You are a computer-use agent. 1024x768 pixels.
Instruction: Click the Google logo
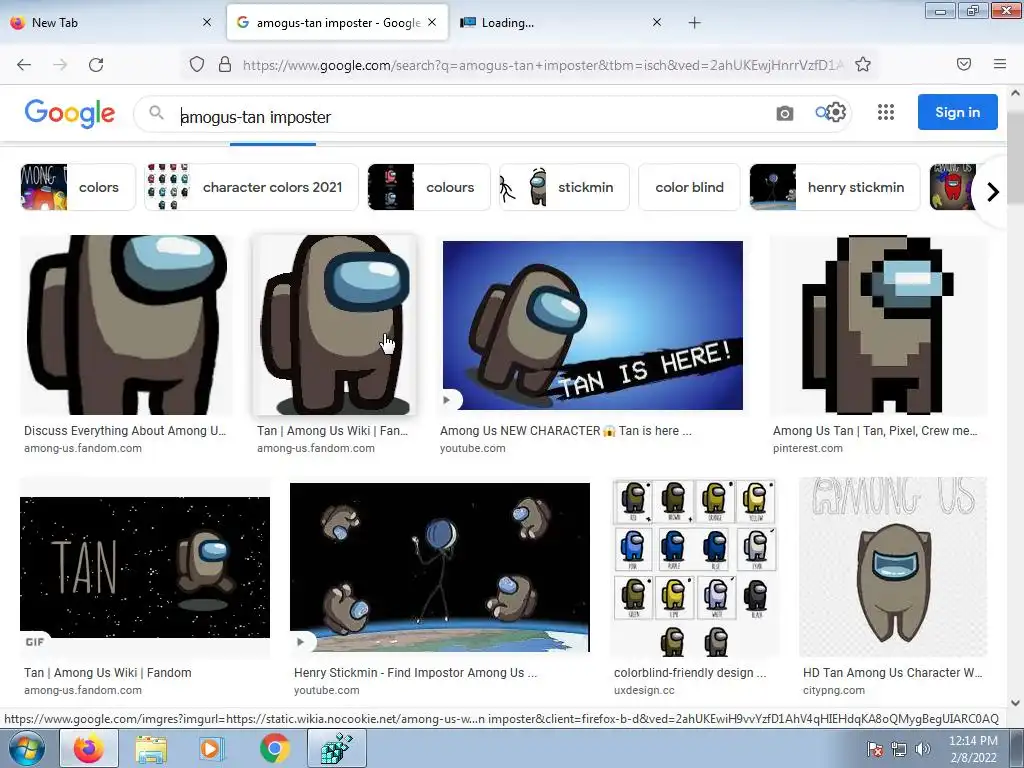click(x=70, y=113)
